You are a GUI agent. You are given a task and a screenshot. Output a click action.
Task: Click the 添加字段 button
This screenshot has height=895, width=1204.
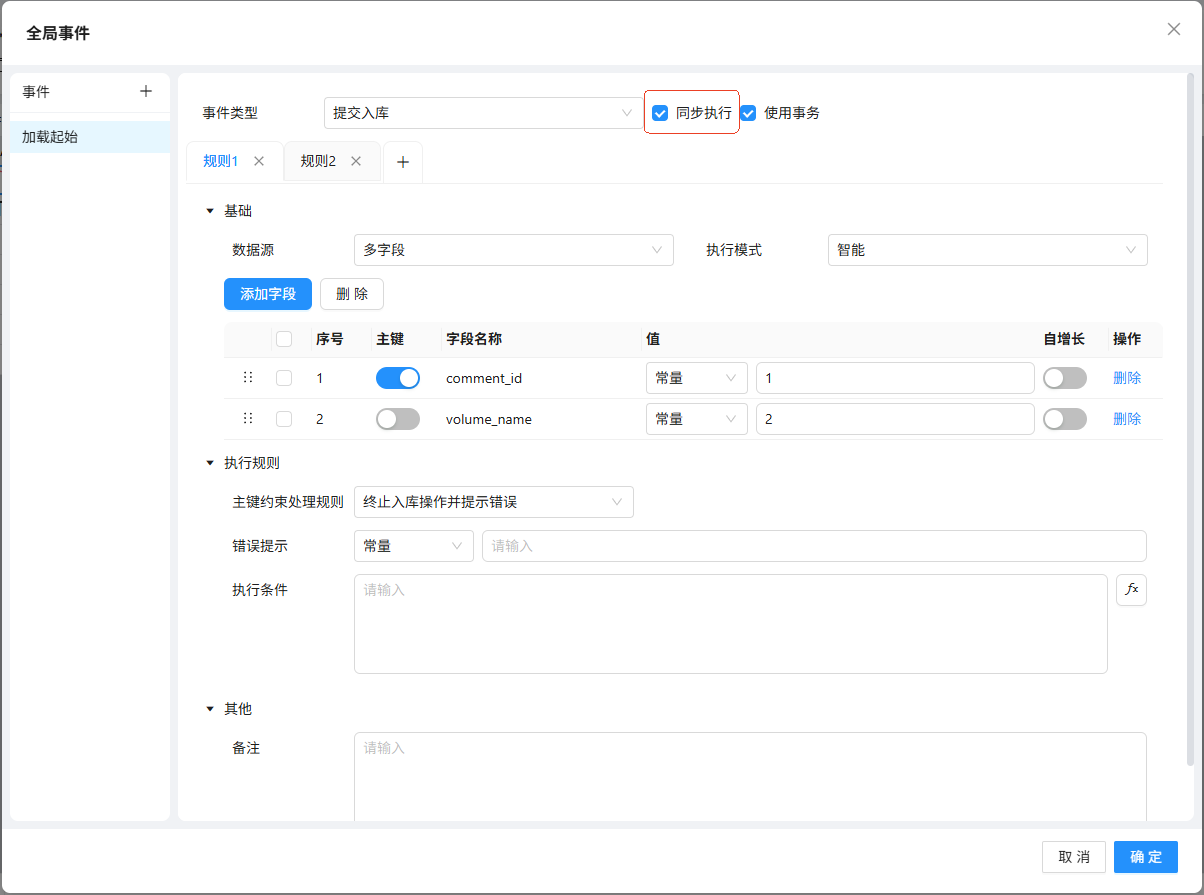coord(268,294)
